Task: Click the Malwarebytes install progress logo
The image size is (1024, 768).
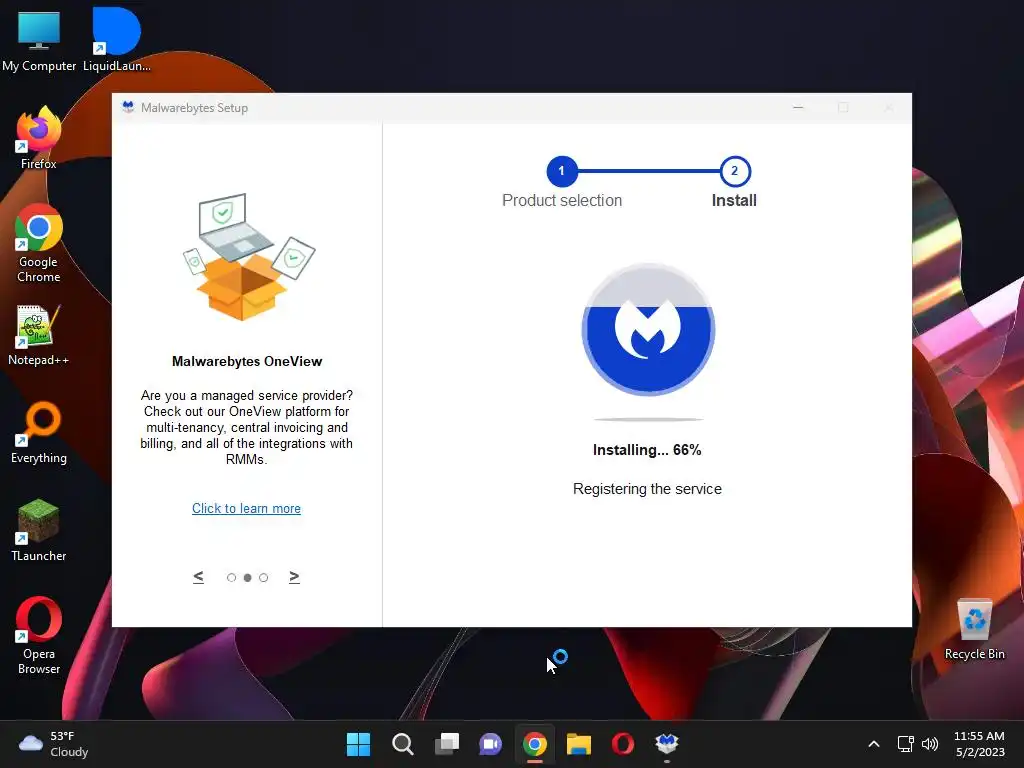Action: click(648, 330)
